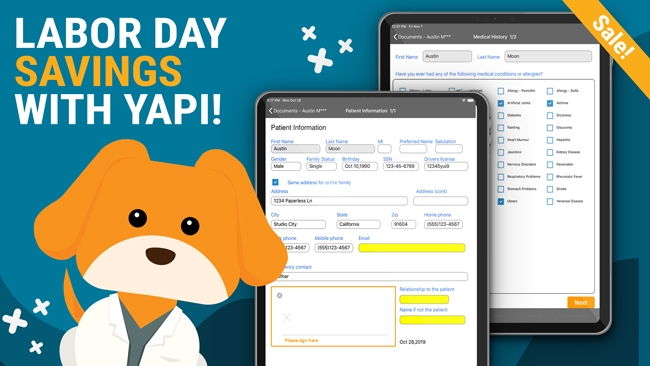Open the State field showing California
Image resolution: width=650 pixels, height=366 pixels.
click(358, 224)
